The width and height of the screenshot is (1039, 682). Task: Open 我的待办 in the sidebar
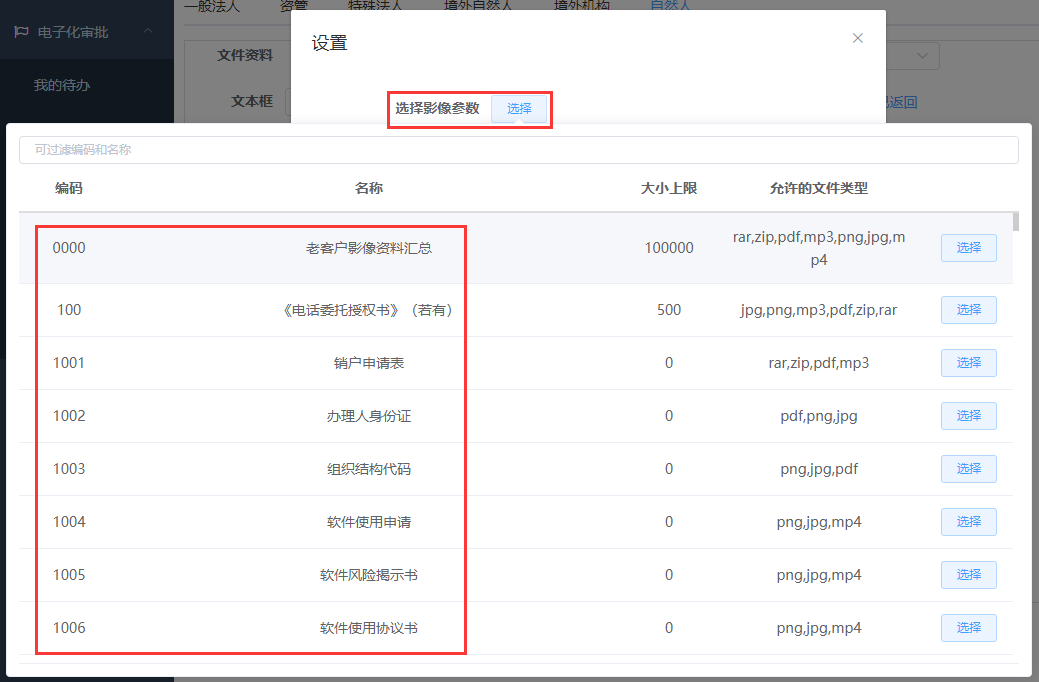(62, 85)
